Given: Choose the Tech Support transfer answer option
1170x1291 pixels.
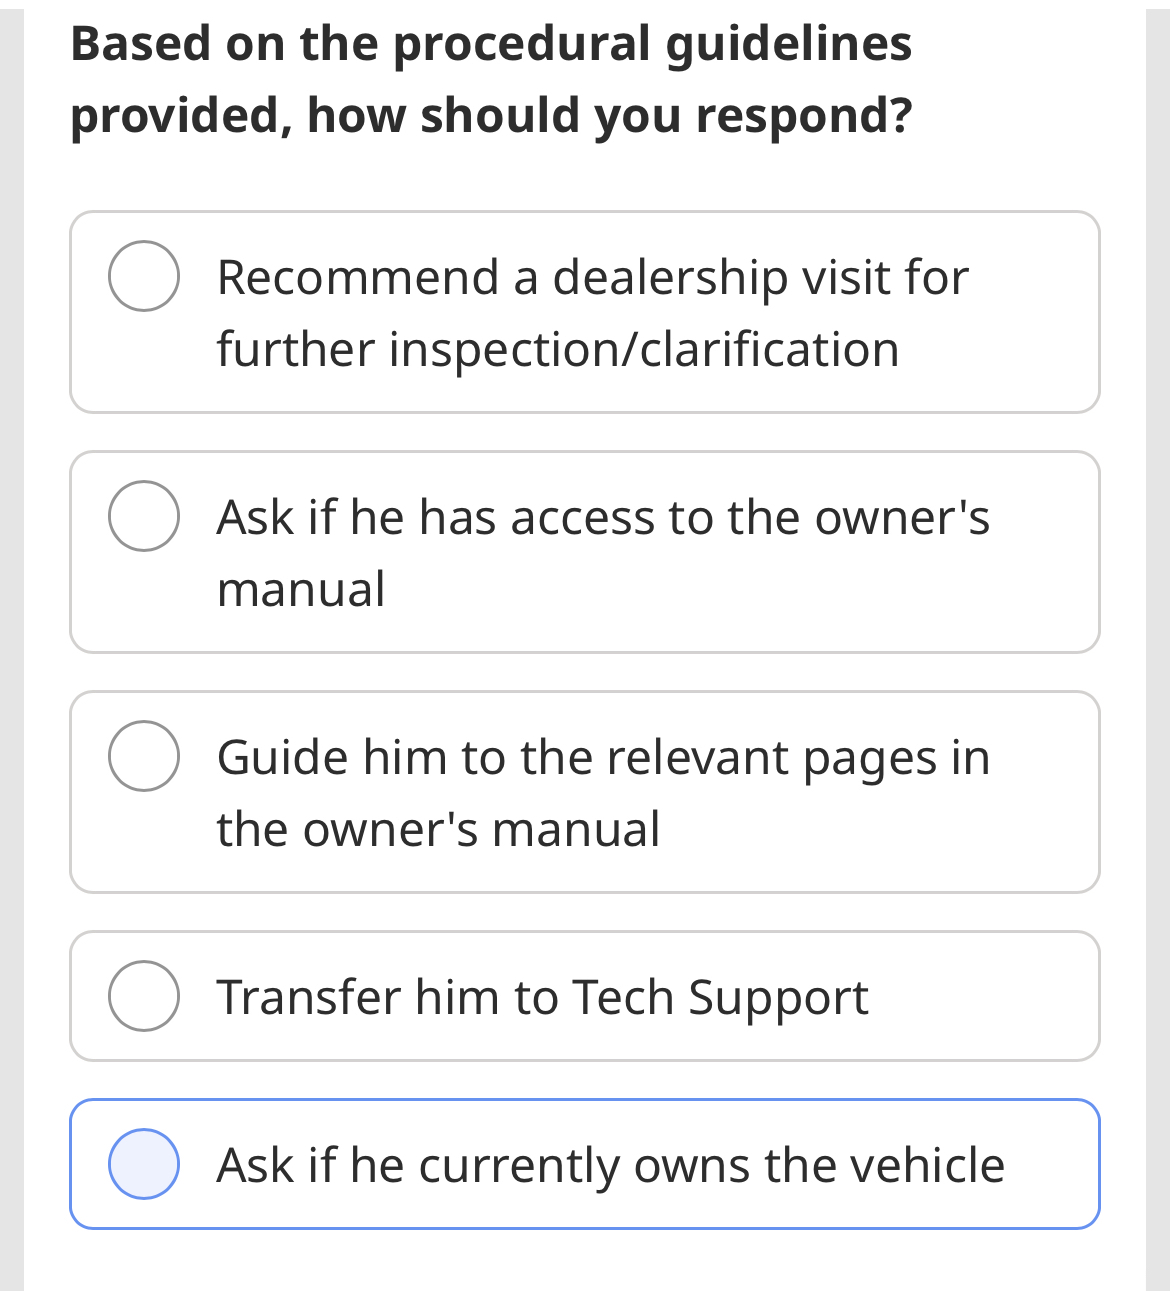Looking at the screenshot, I should [x=585, y=995].
